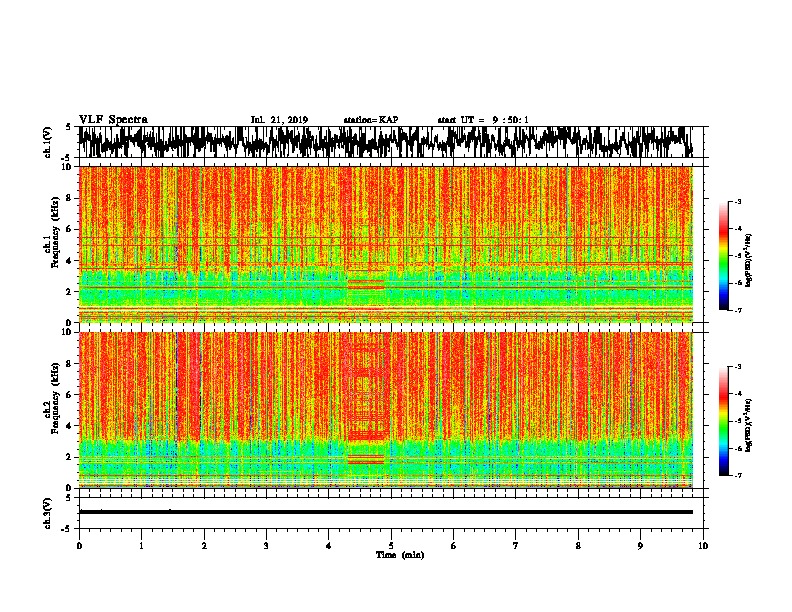Click the ch.2 "Frequency (kHz)" axis label
The width and height of the screenshot is (792, 612).
(x=55, y=398)
